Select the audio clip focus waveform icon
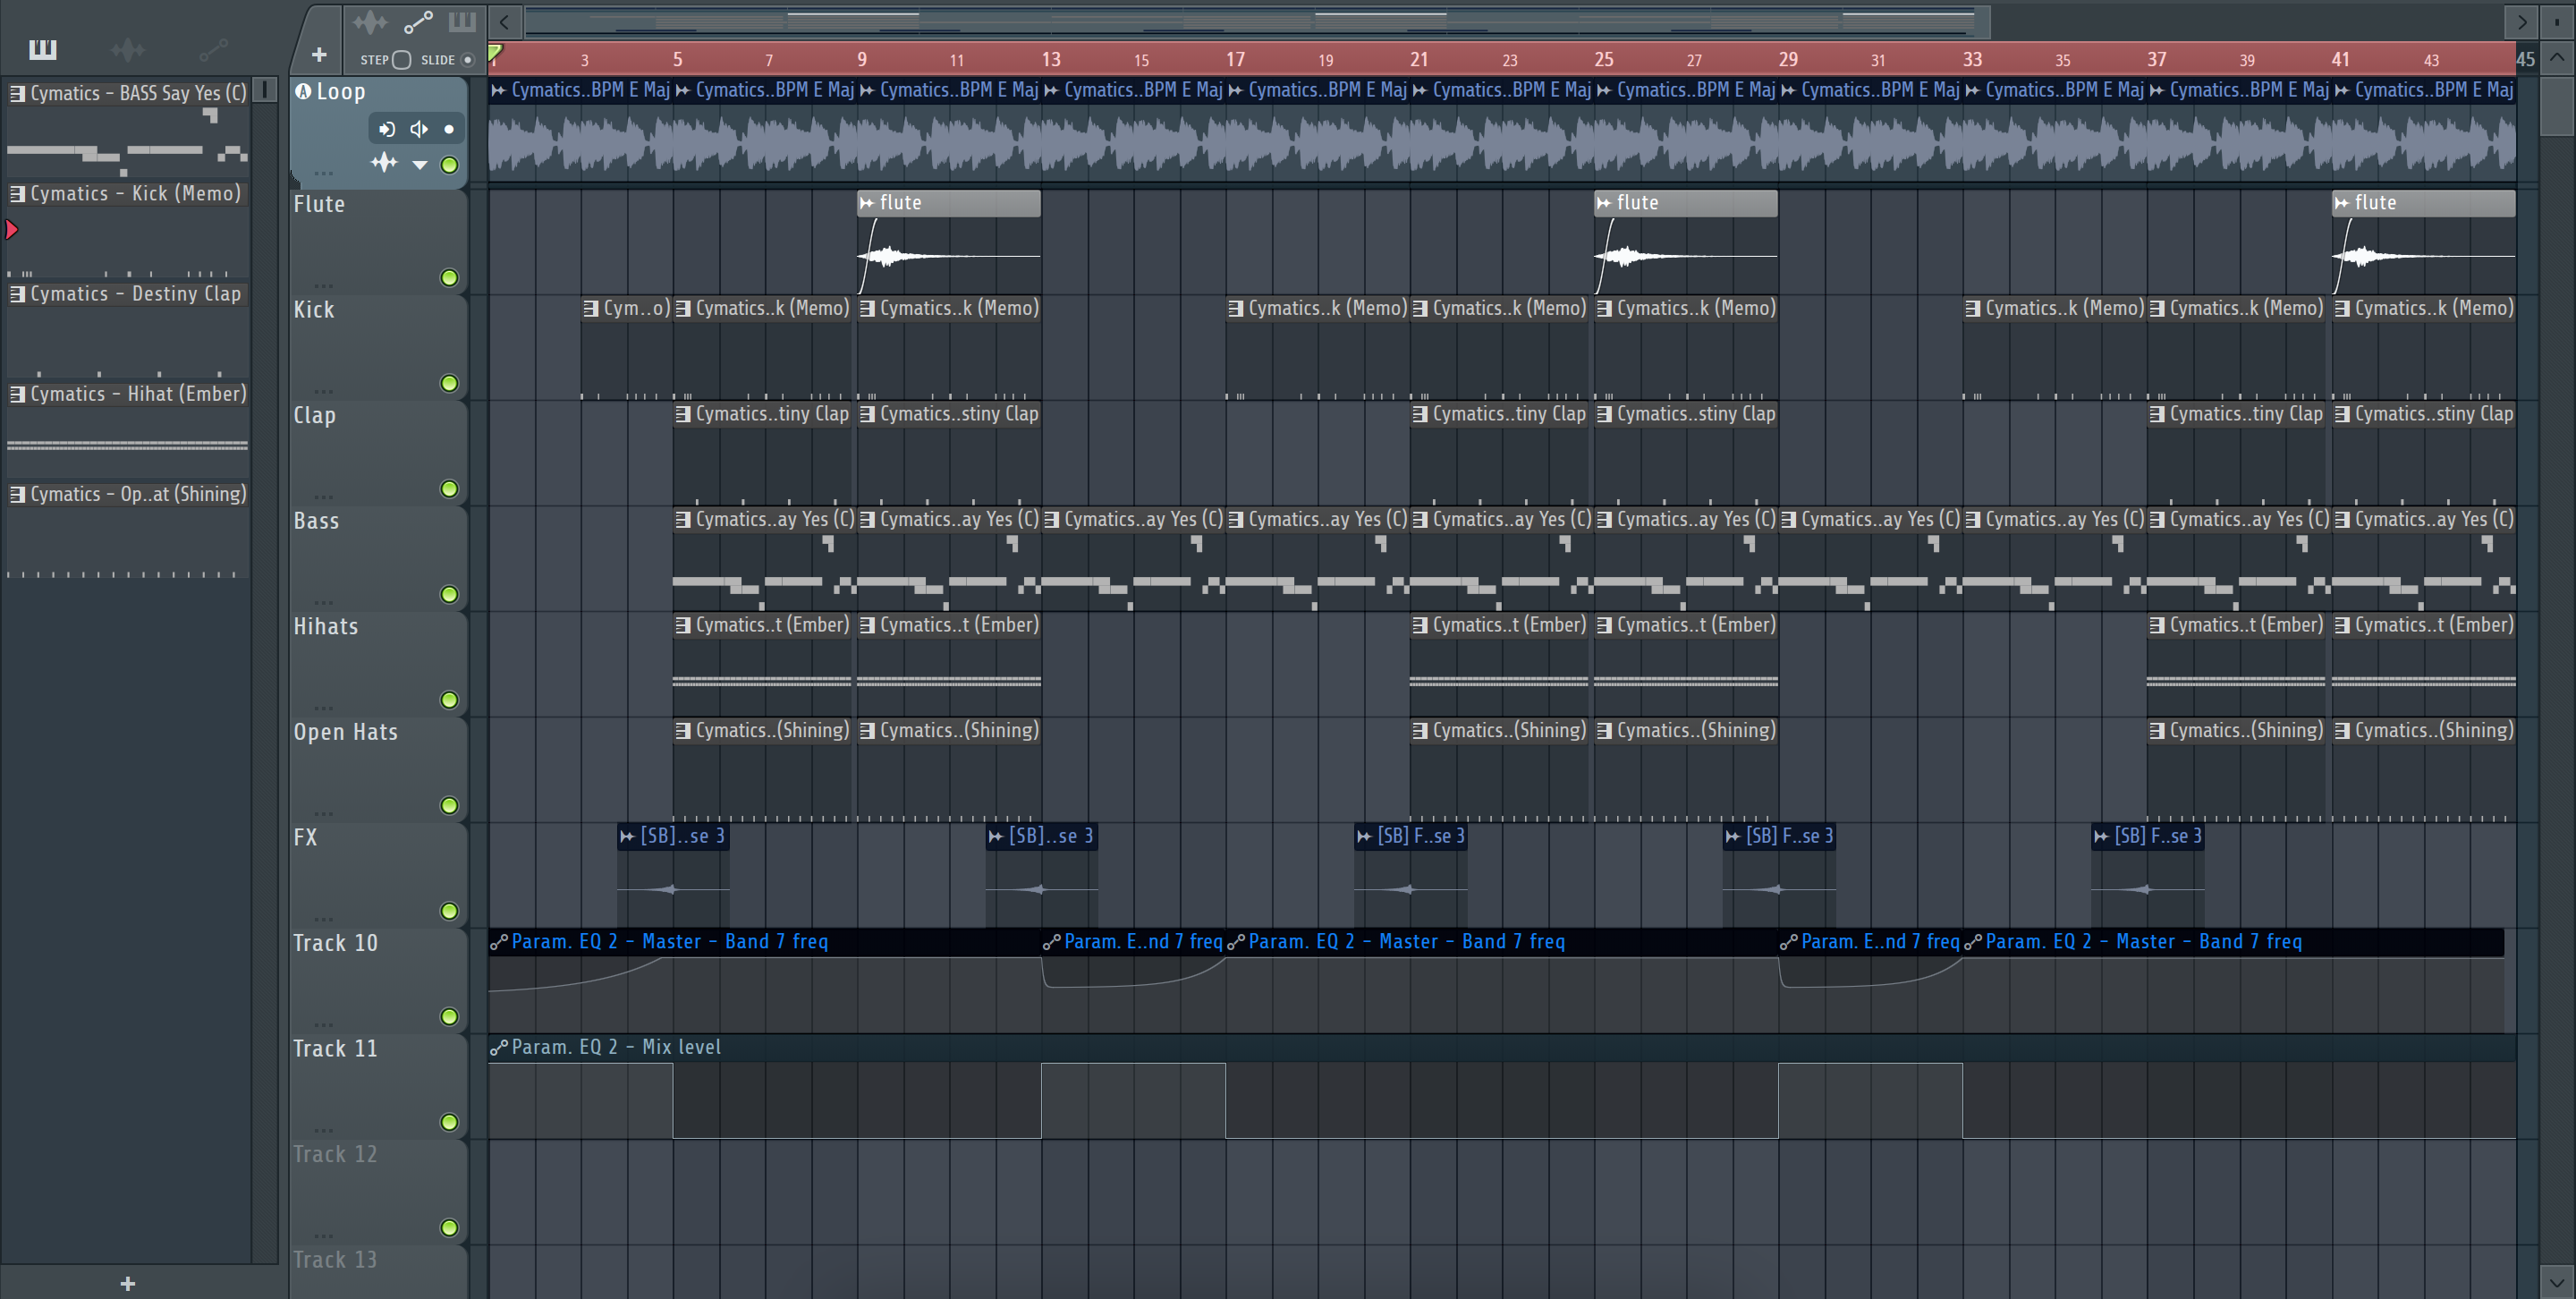 (x=369, y=22)
